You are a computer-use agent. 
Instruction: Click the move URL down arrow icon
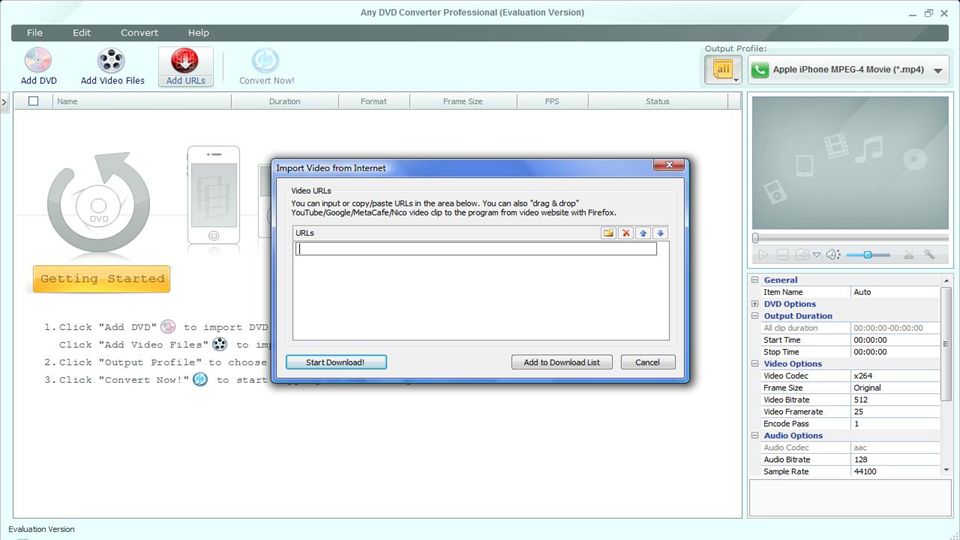click(660, 233)
